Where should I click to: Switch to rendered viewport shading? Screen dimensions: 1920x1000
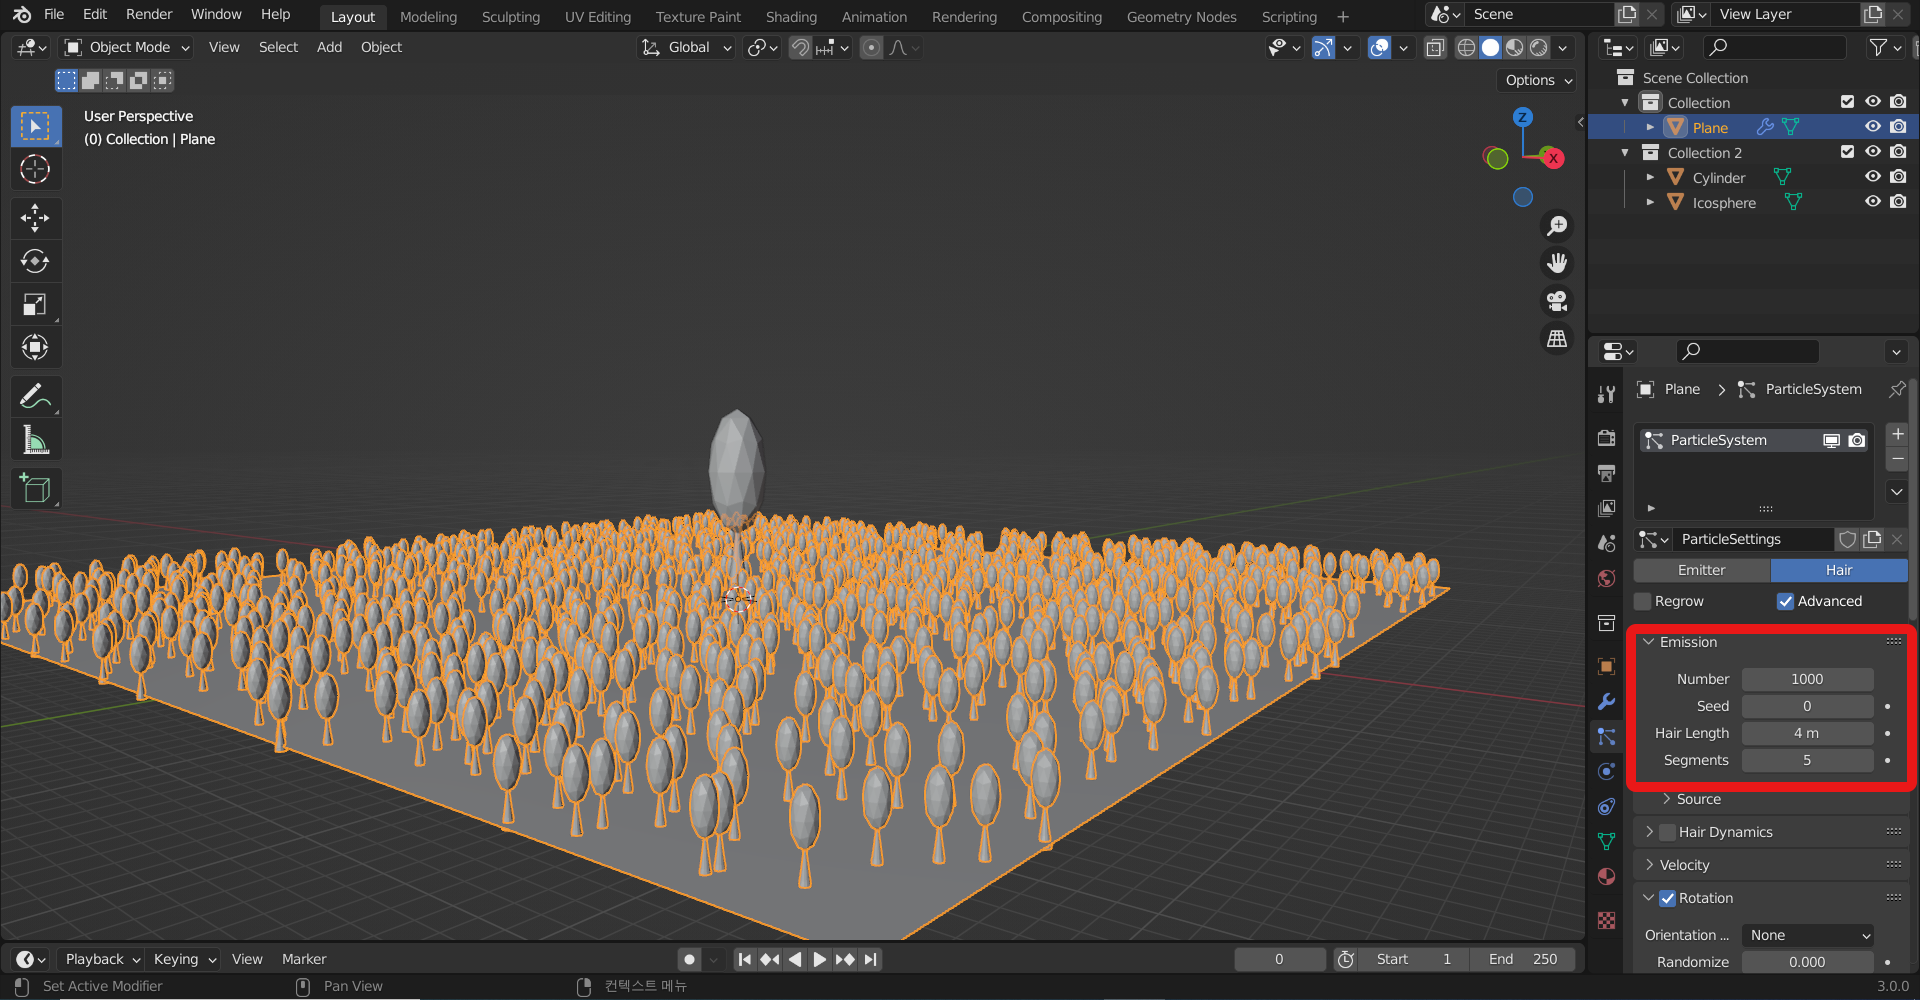click(x=1539, y=47)
